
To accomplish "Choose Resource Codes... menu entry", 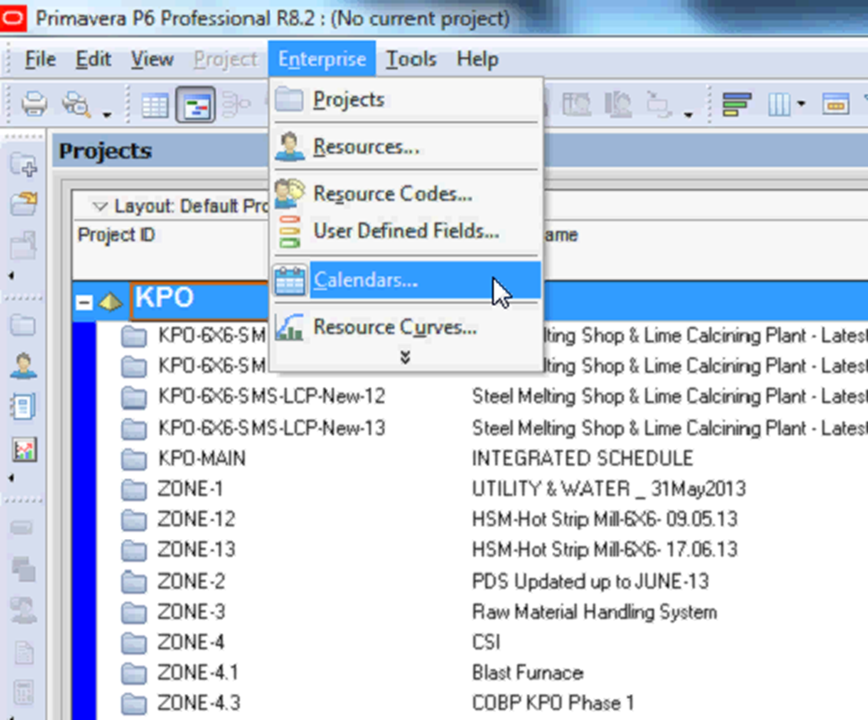I will 405,194.
